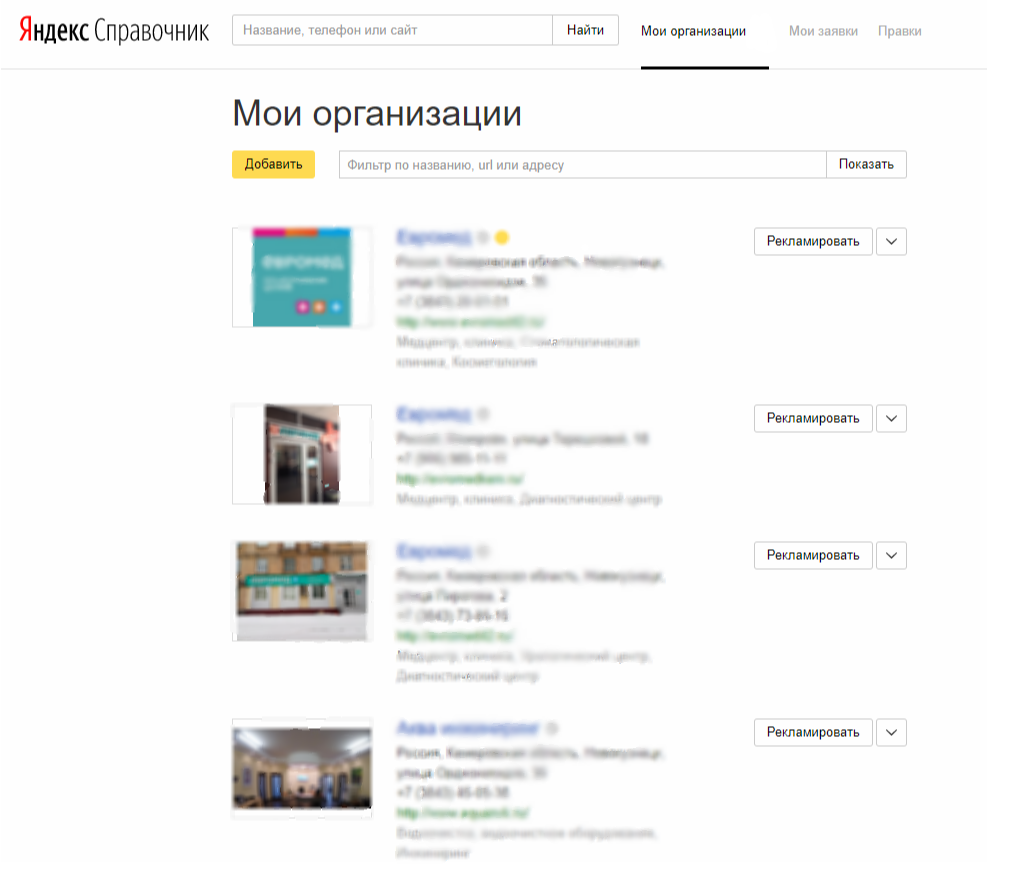Viewport: 1021px width, 870px height.
Task: Open the entrance door photo of second organization
Action: pyautogui.click(x=302, y=454)
